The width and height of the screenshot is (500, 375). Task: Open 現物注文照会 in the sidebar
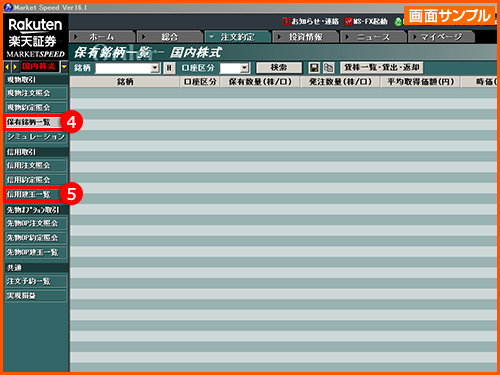click(36, 93)
